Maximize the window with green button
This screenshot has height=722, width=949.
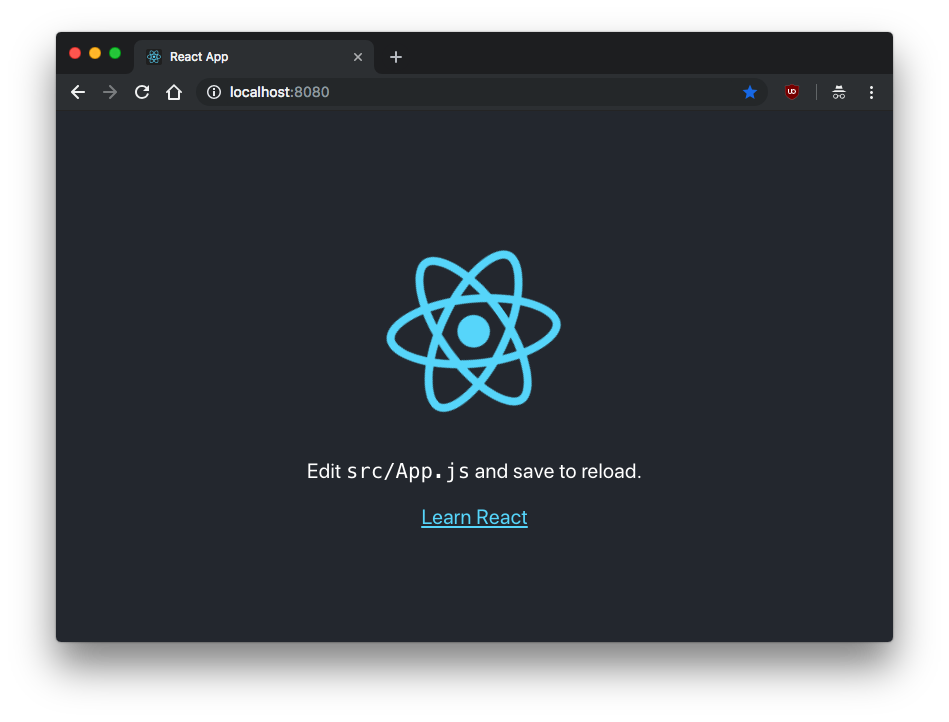[115, 53]
